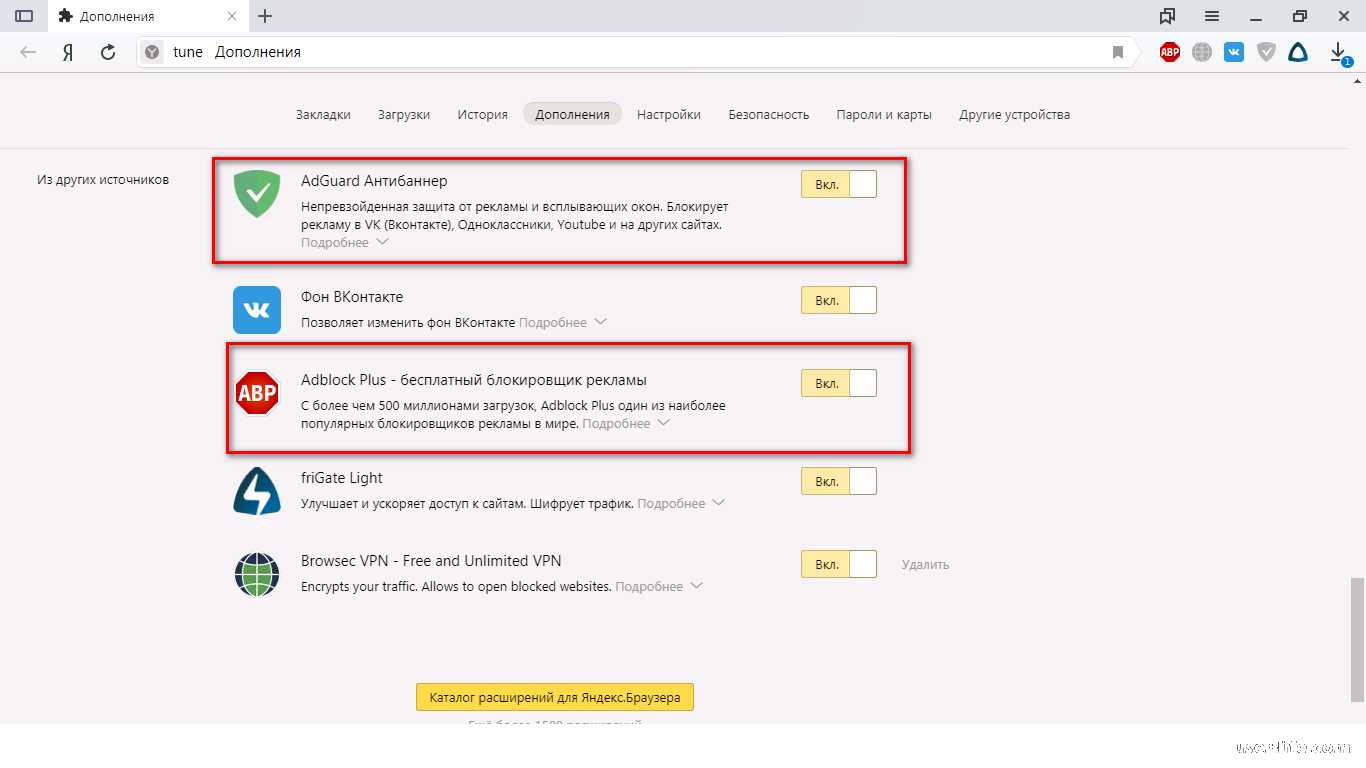Viewport: 1366px width, 768px height.
Task: Click the Фон ВКонтакте VK logo
Action: click(257, 310)
